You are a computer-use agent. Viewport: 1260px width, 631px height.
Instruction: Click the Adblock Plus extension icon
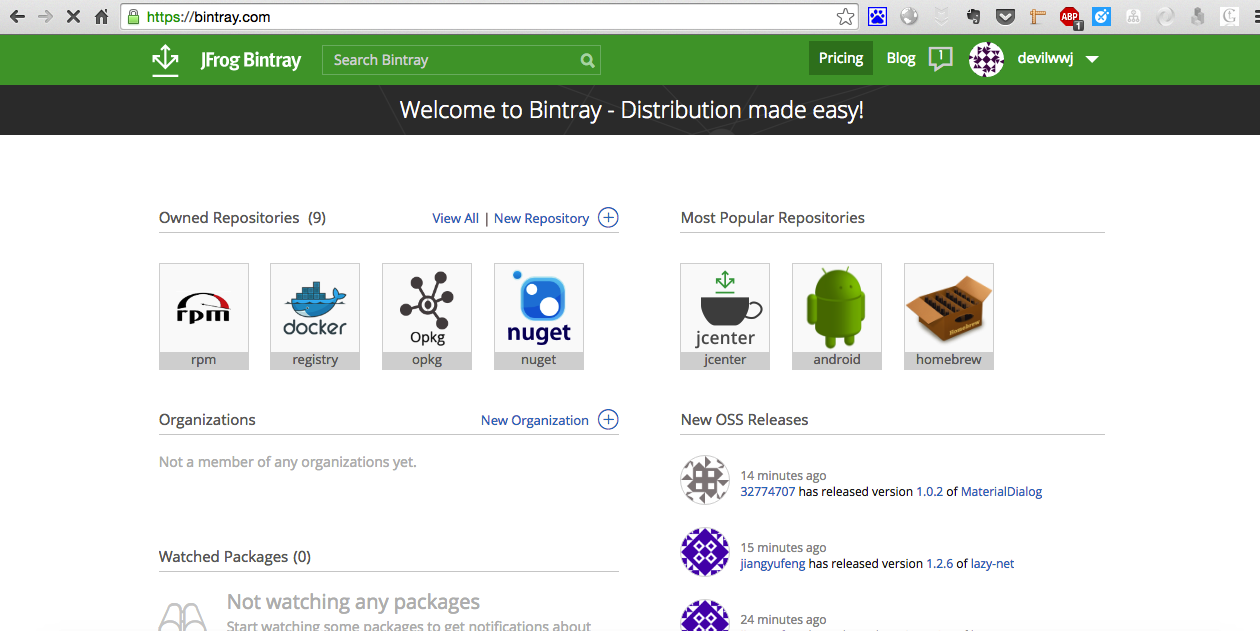1070,16
